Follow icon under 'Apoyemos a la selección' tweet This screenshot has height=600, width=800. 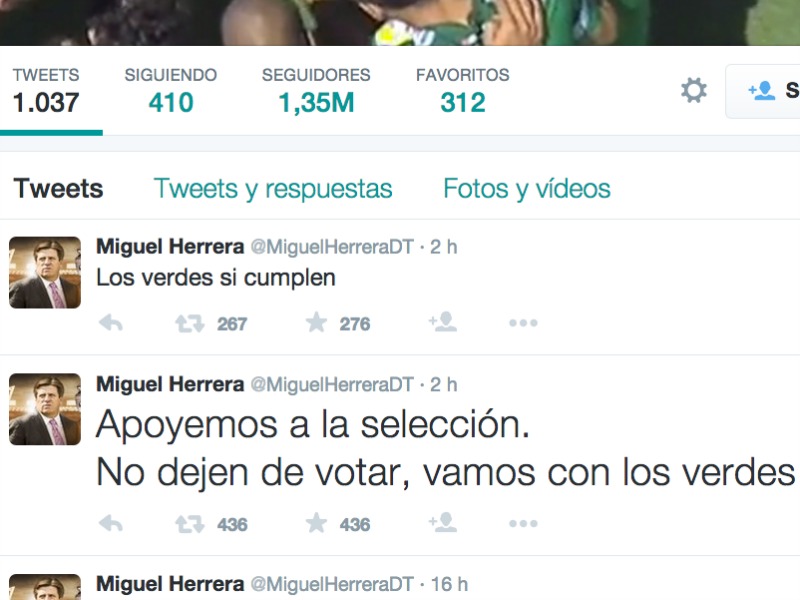(442, 522)
